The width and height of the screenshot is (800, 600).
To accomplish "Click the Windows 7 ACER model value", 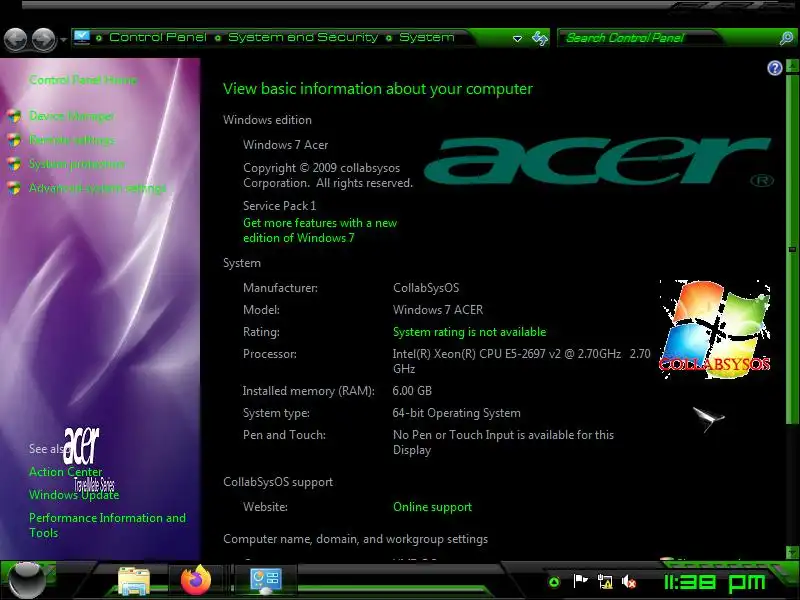I will [438, 310].
